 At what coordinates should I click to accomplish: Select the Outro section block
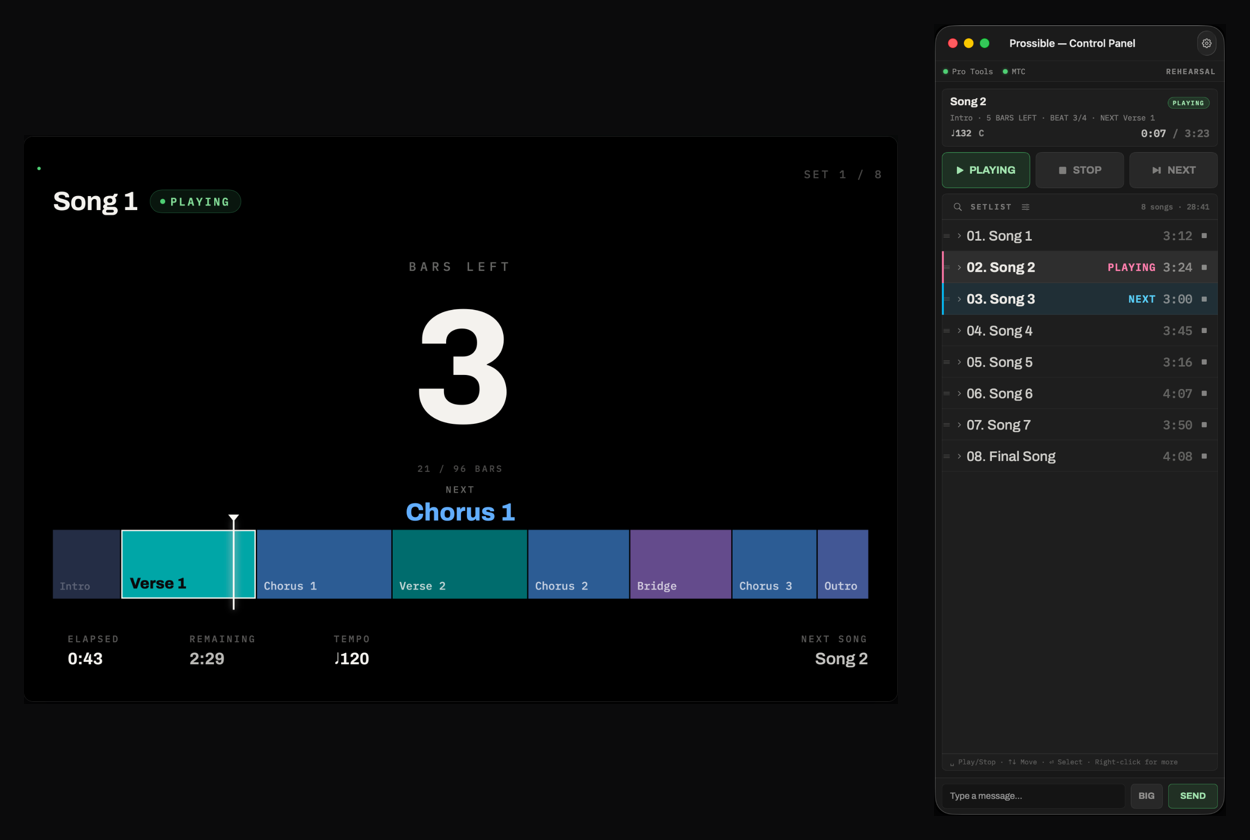point(843,564)
